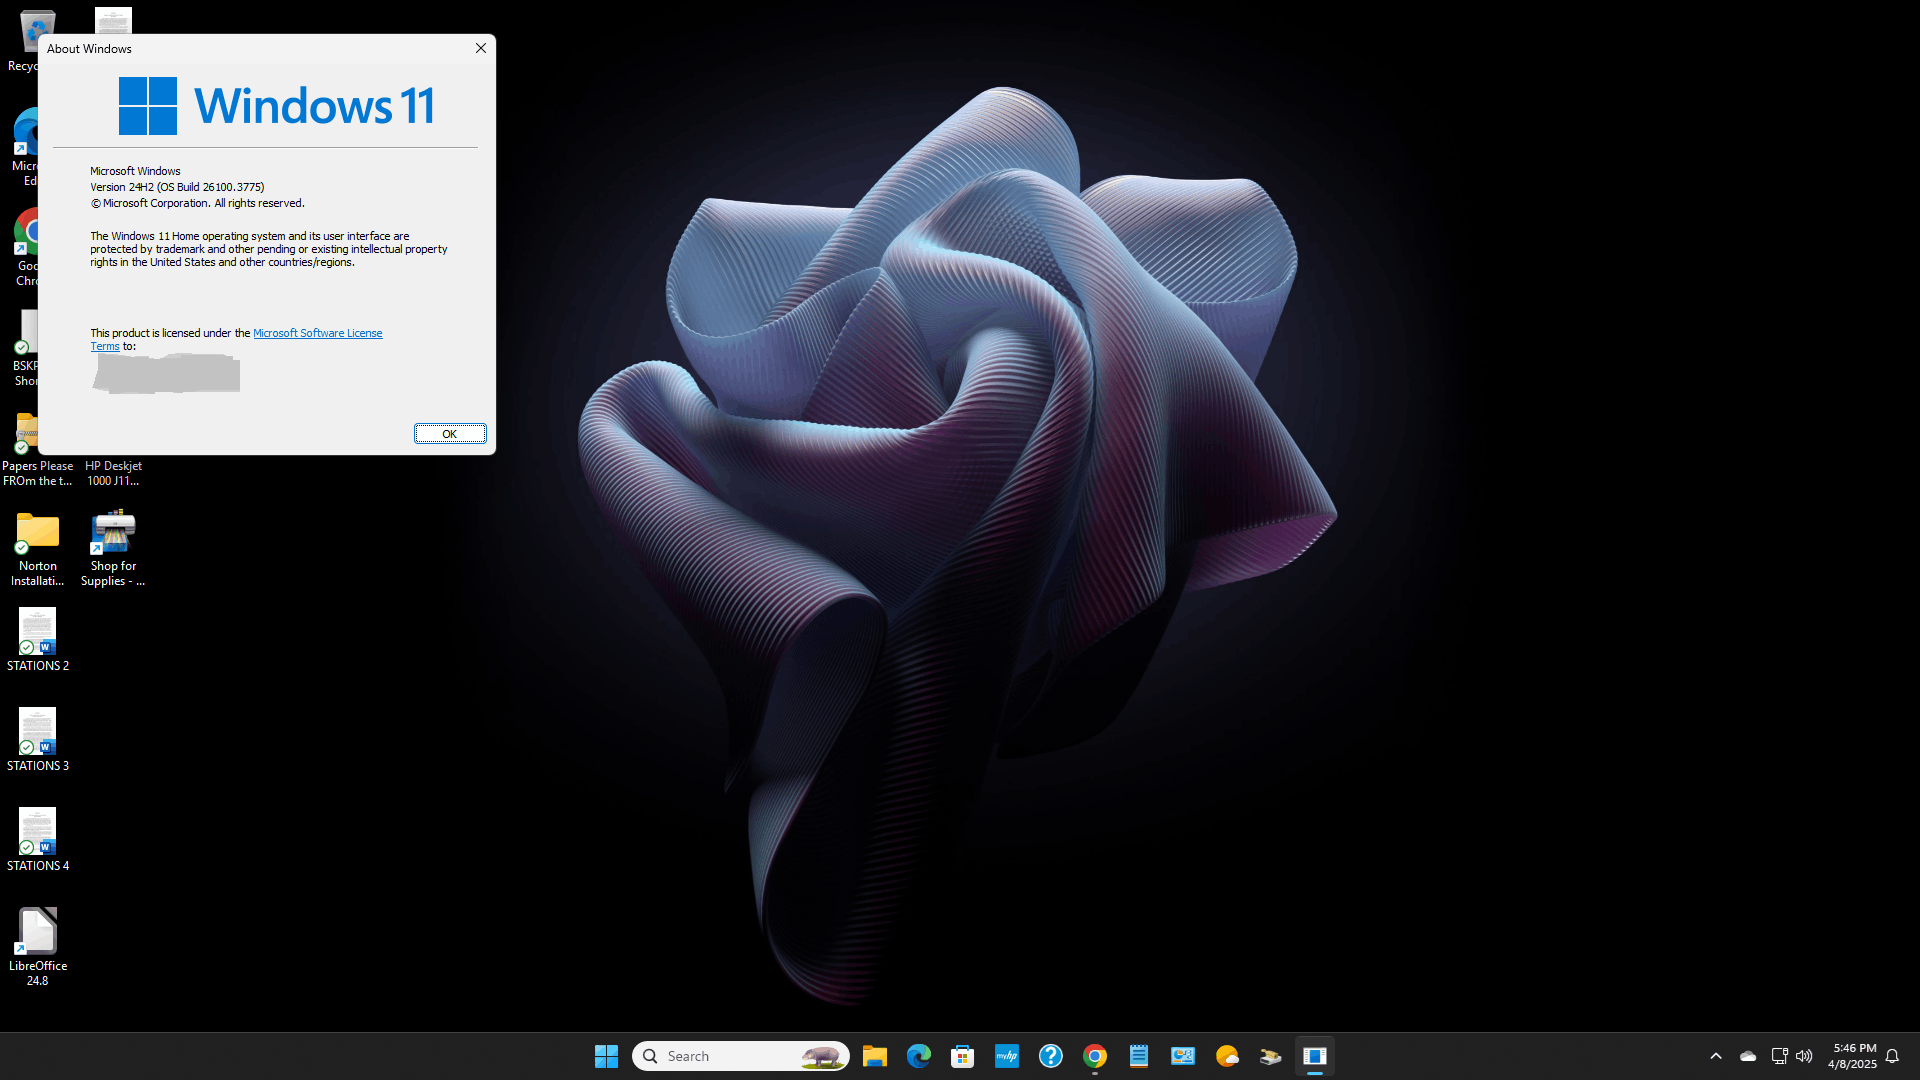Select the HP Deskjet 1000 J11 label
The height and width of the screenshot is (1080, 1920).
pos(113,473)
